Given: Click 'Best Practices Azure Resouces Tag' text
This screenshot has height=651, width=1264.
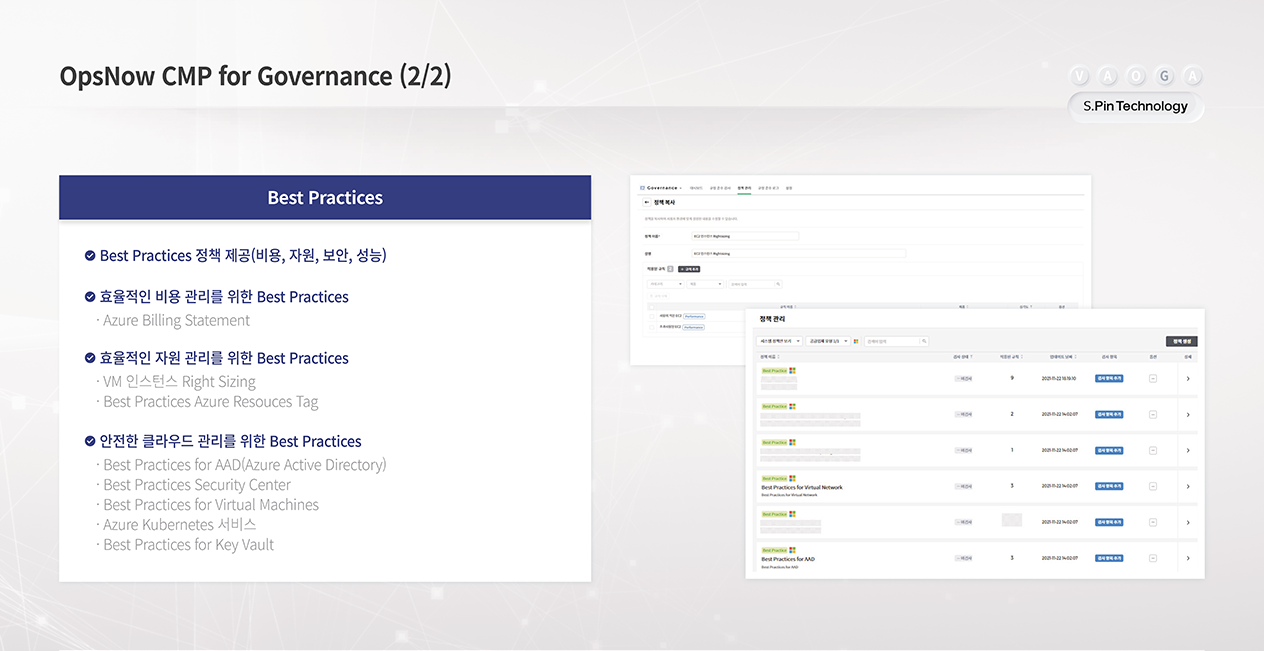Looking at the screenshot, I should 210,401.
